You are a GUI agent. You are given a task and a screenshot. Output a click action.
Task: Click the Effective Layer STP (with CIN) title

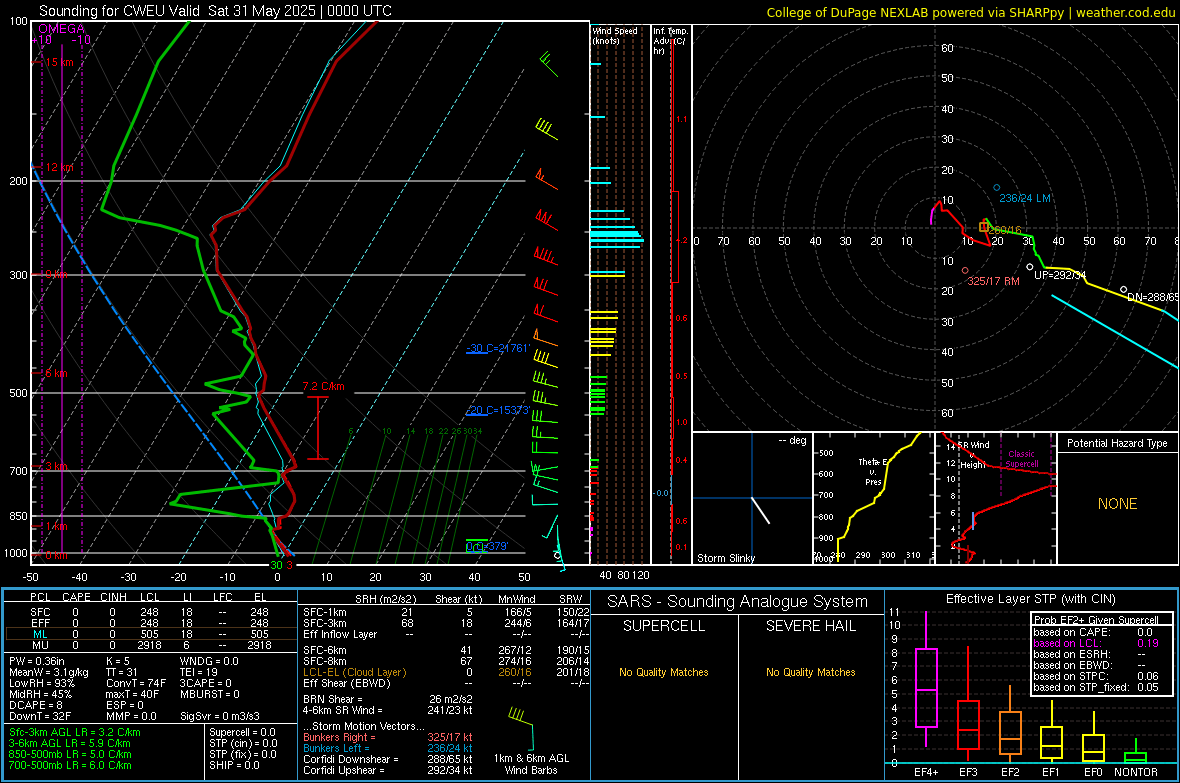pyautogui.click(x=1030, y=599)
